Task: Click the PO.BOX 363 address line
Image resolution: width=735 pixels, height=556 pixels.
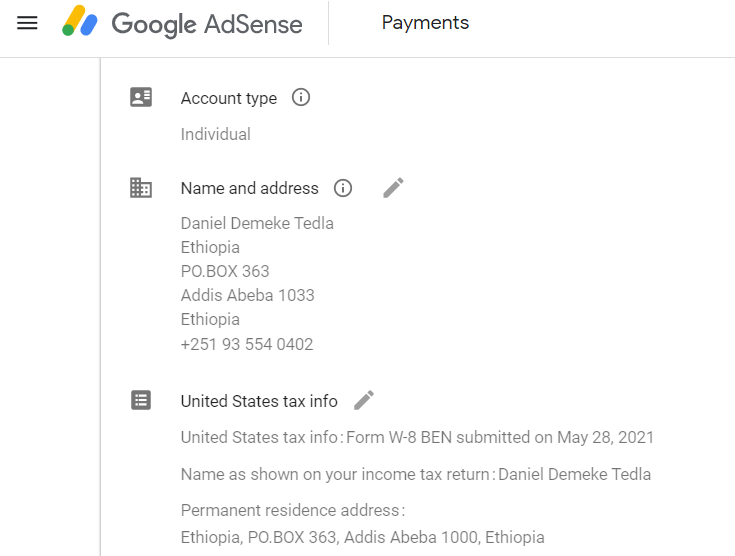Action: 225,271
